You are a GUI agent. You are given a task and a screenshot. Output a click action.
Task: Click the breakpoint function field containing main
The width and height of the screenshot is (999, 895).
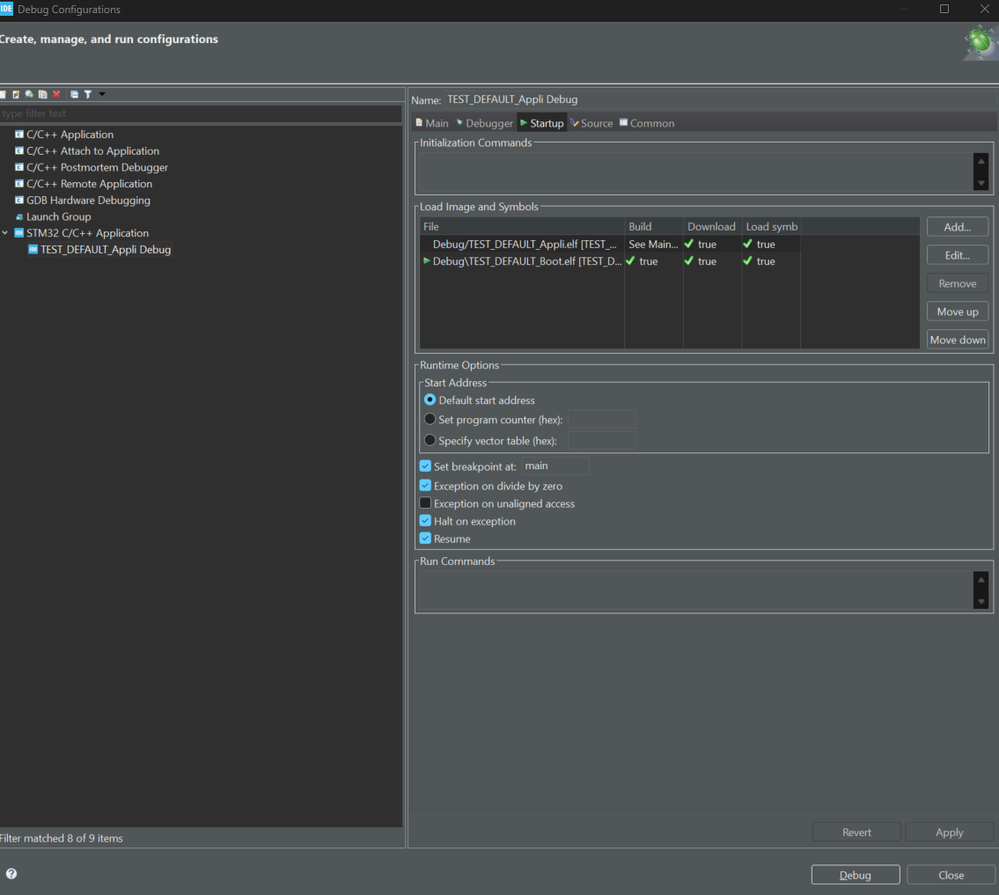(555, 466)
